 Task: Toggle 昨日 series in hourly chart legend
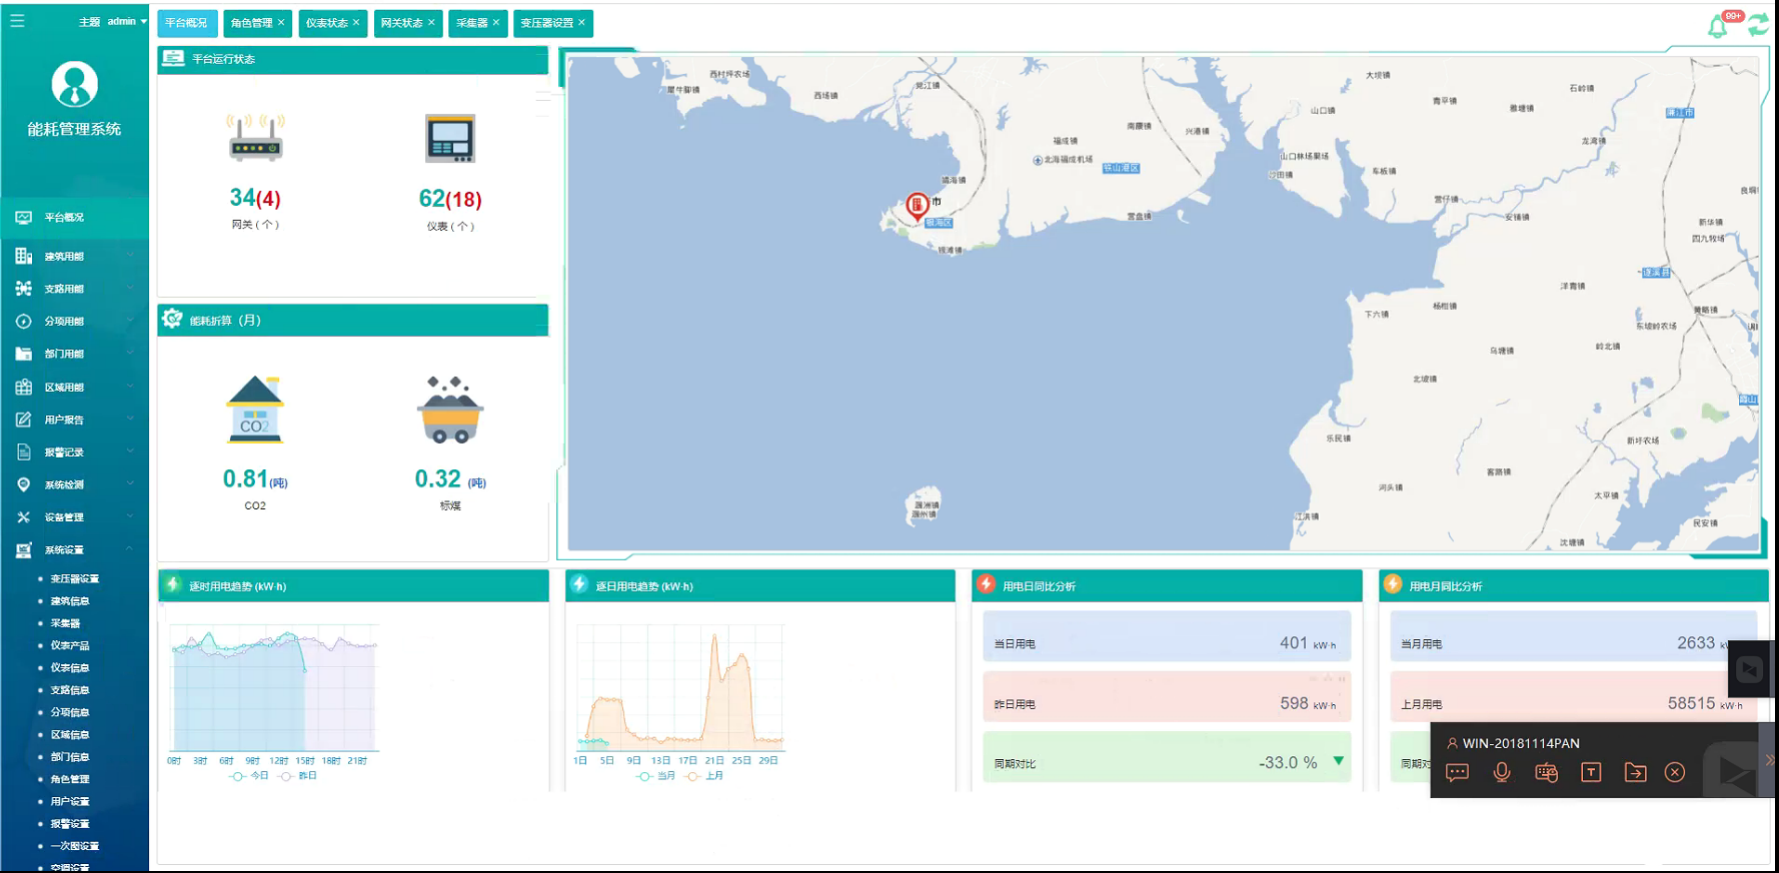coord(299,776)
